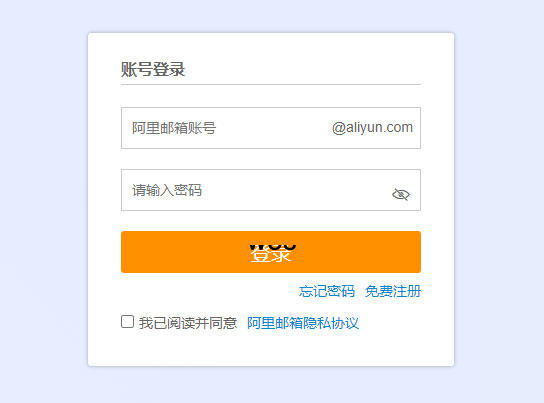544x403 pixels.
Task: Focus the 阿里邮箱账号 account input field
Action: pos(271,128)
